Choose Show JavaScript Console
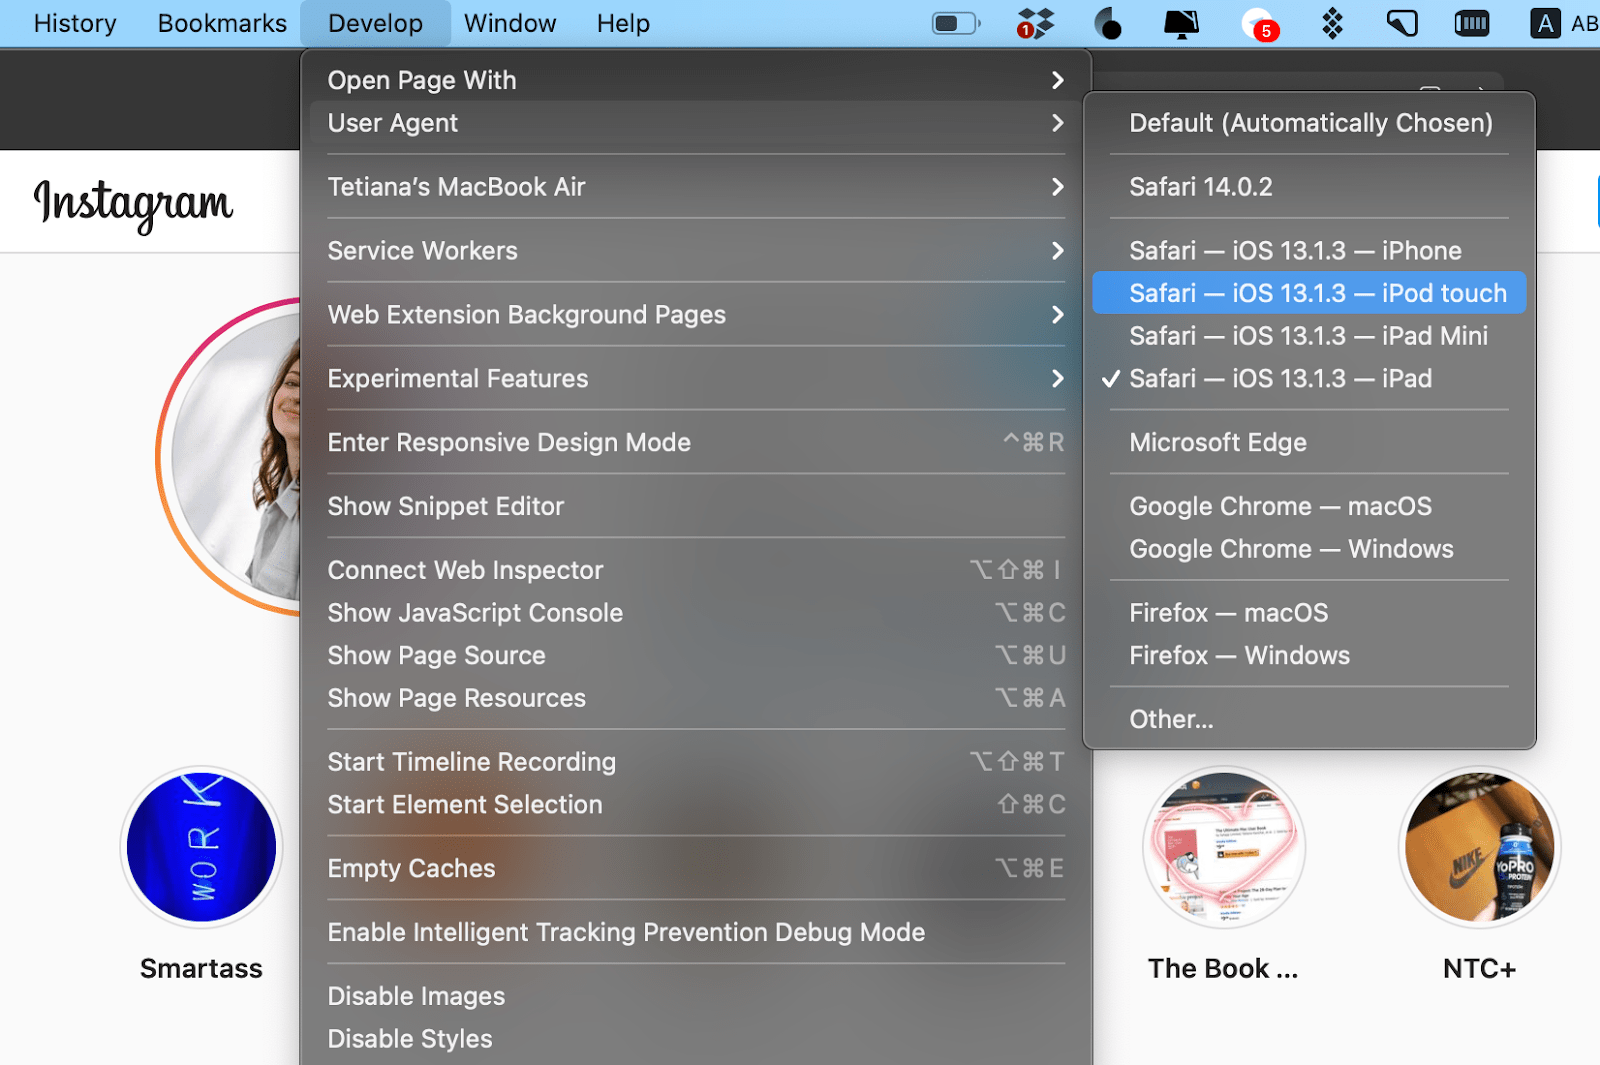The height and width of the screenshot is (1065, 1600). (x=696, y=613)
